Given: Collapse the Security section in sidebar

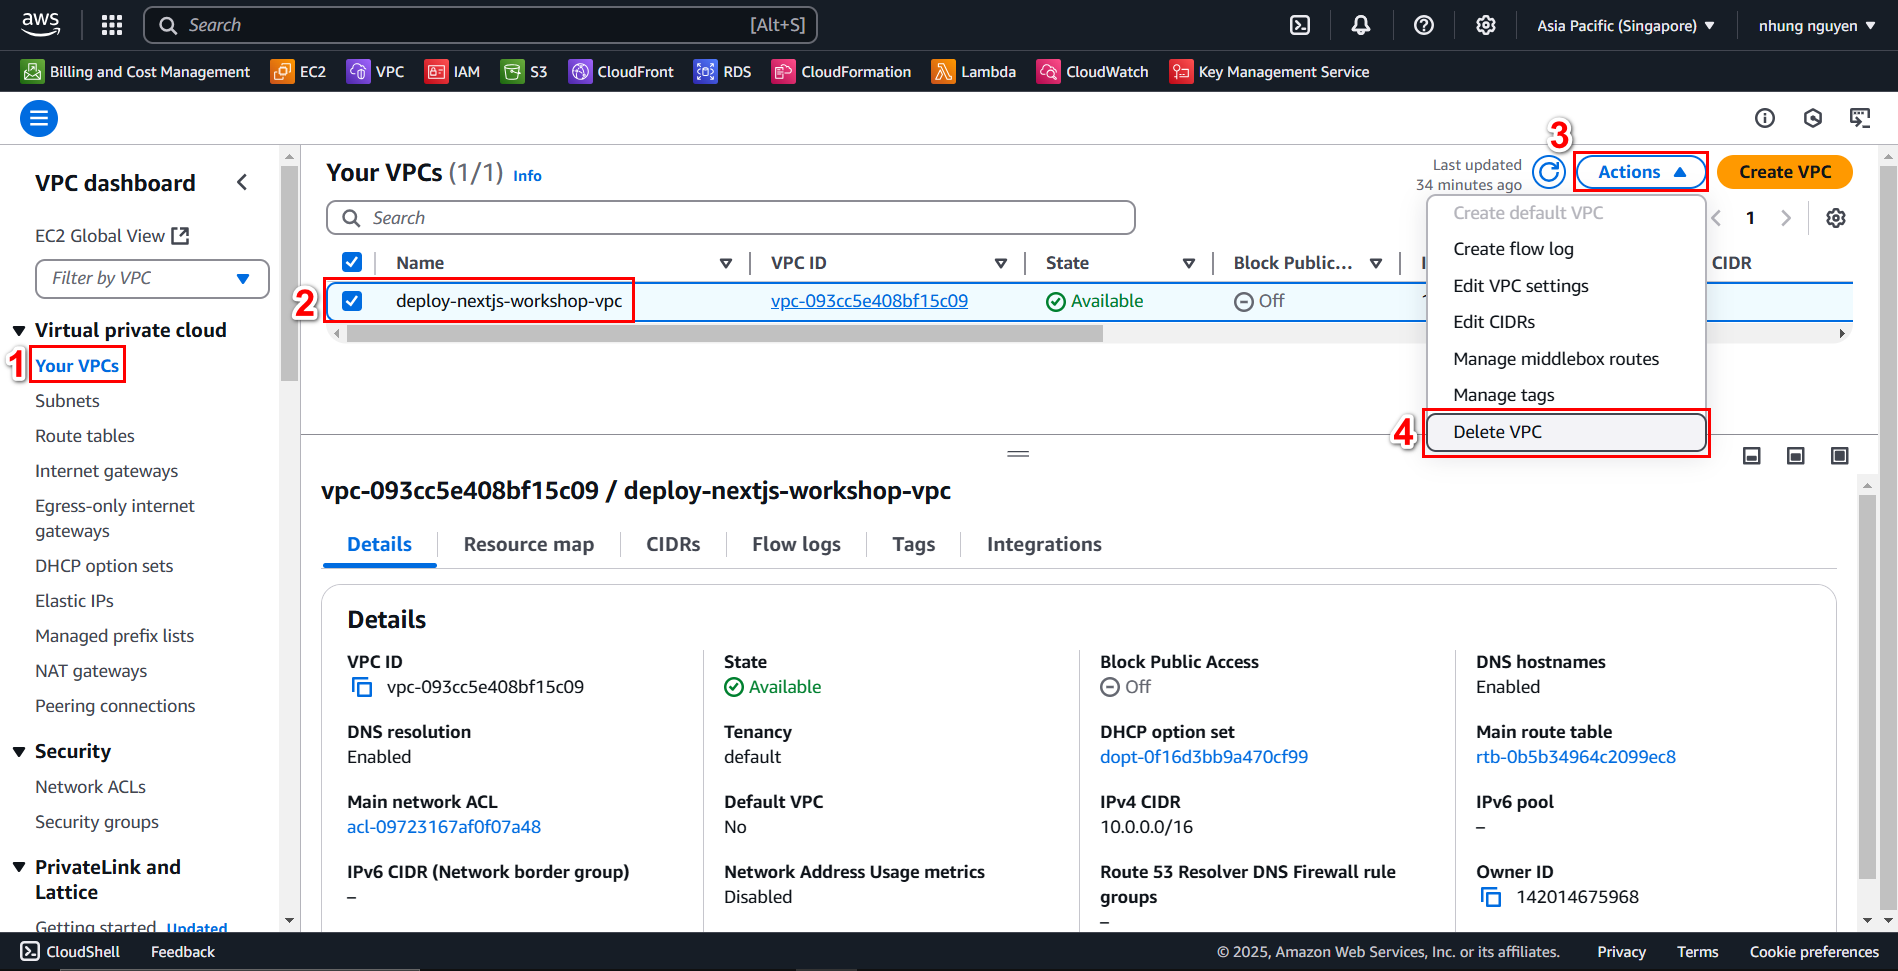Looking at the screenshot, I should coord(19,752).
